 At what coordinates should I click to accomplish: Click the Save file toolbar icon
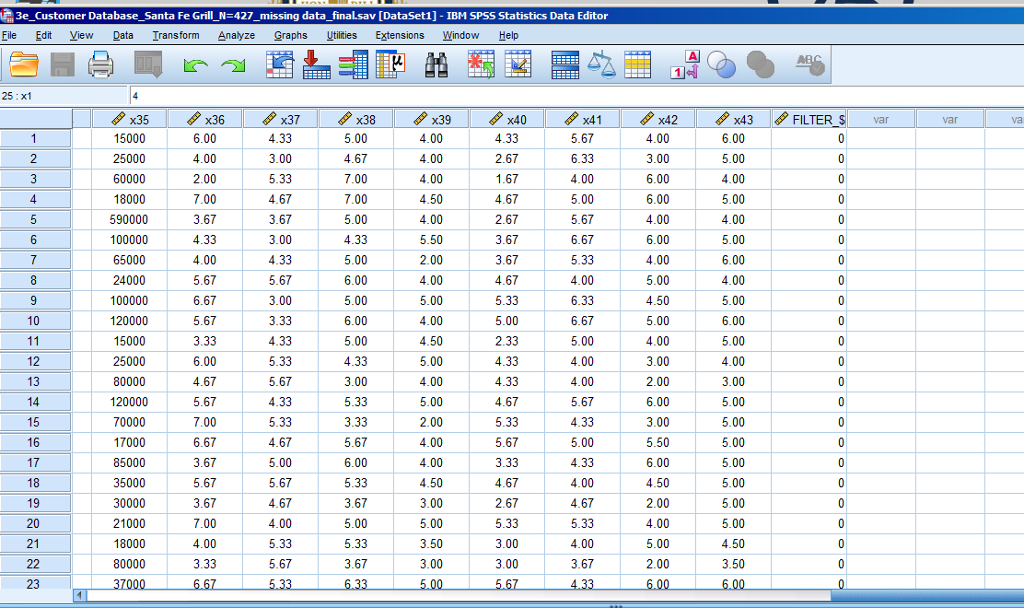click(x=63, y=65)
